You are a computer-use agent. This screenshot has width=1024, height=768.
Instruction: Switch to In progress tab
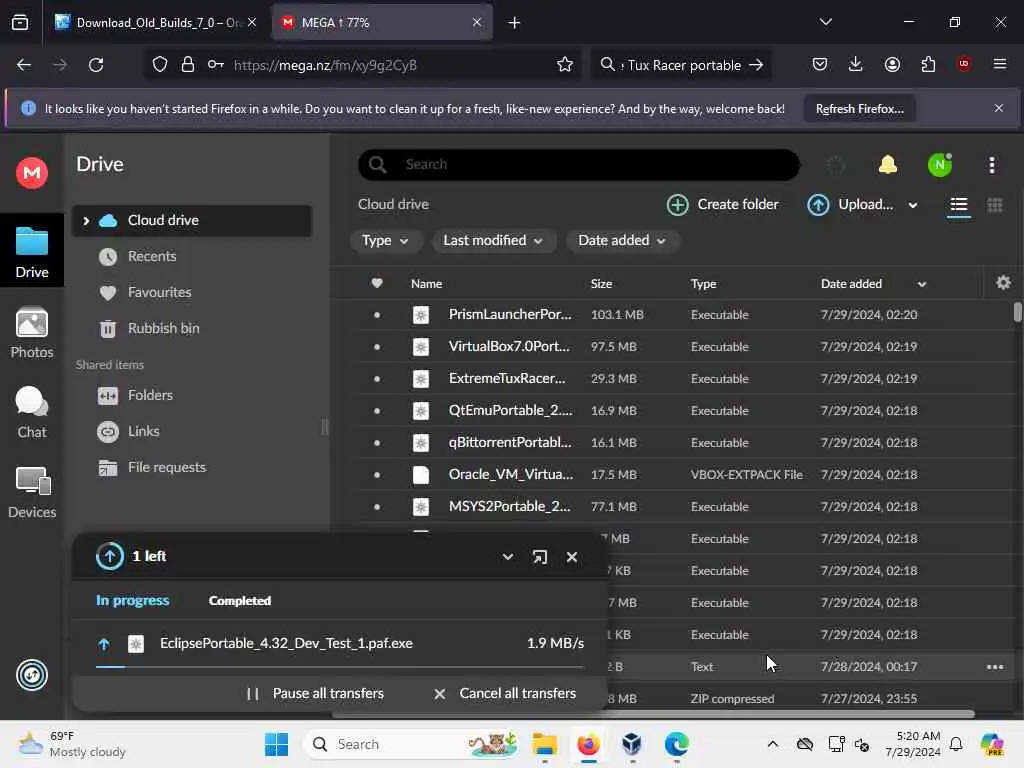pyautogui.click(x=132, y=600)
